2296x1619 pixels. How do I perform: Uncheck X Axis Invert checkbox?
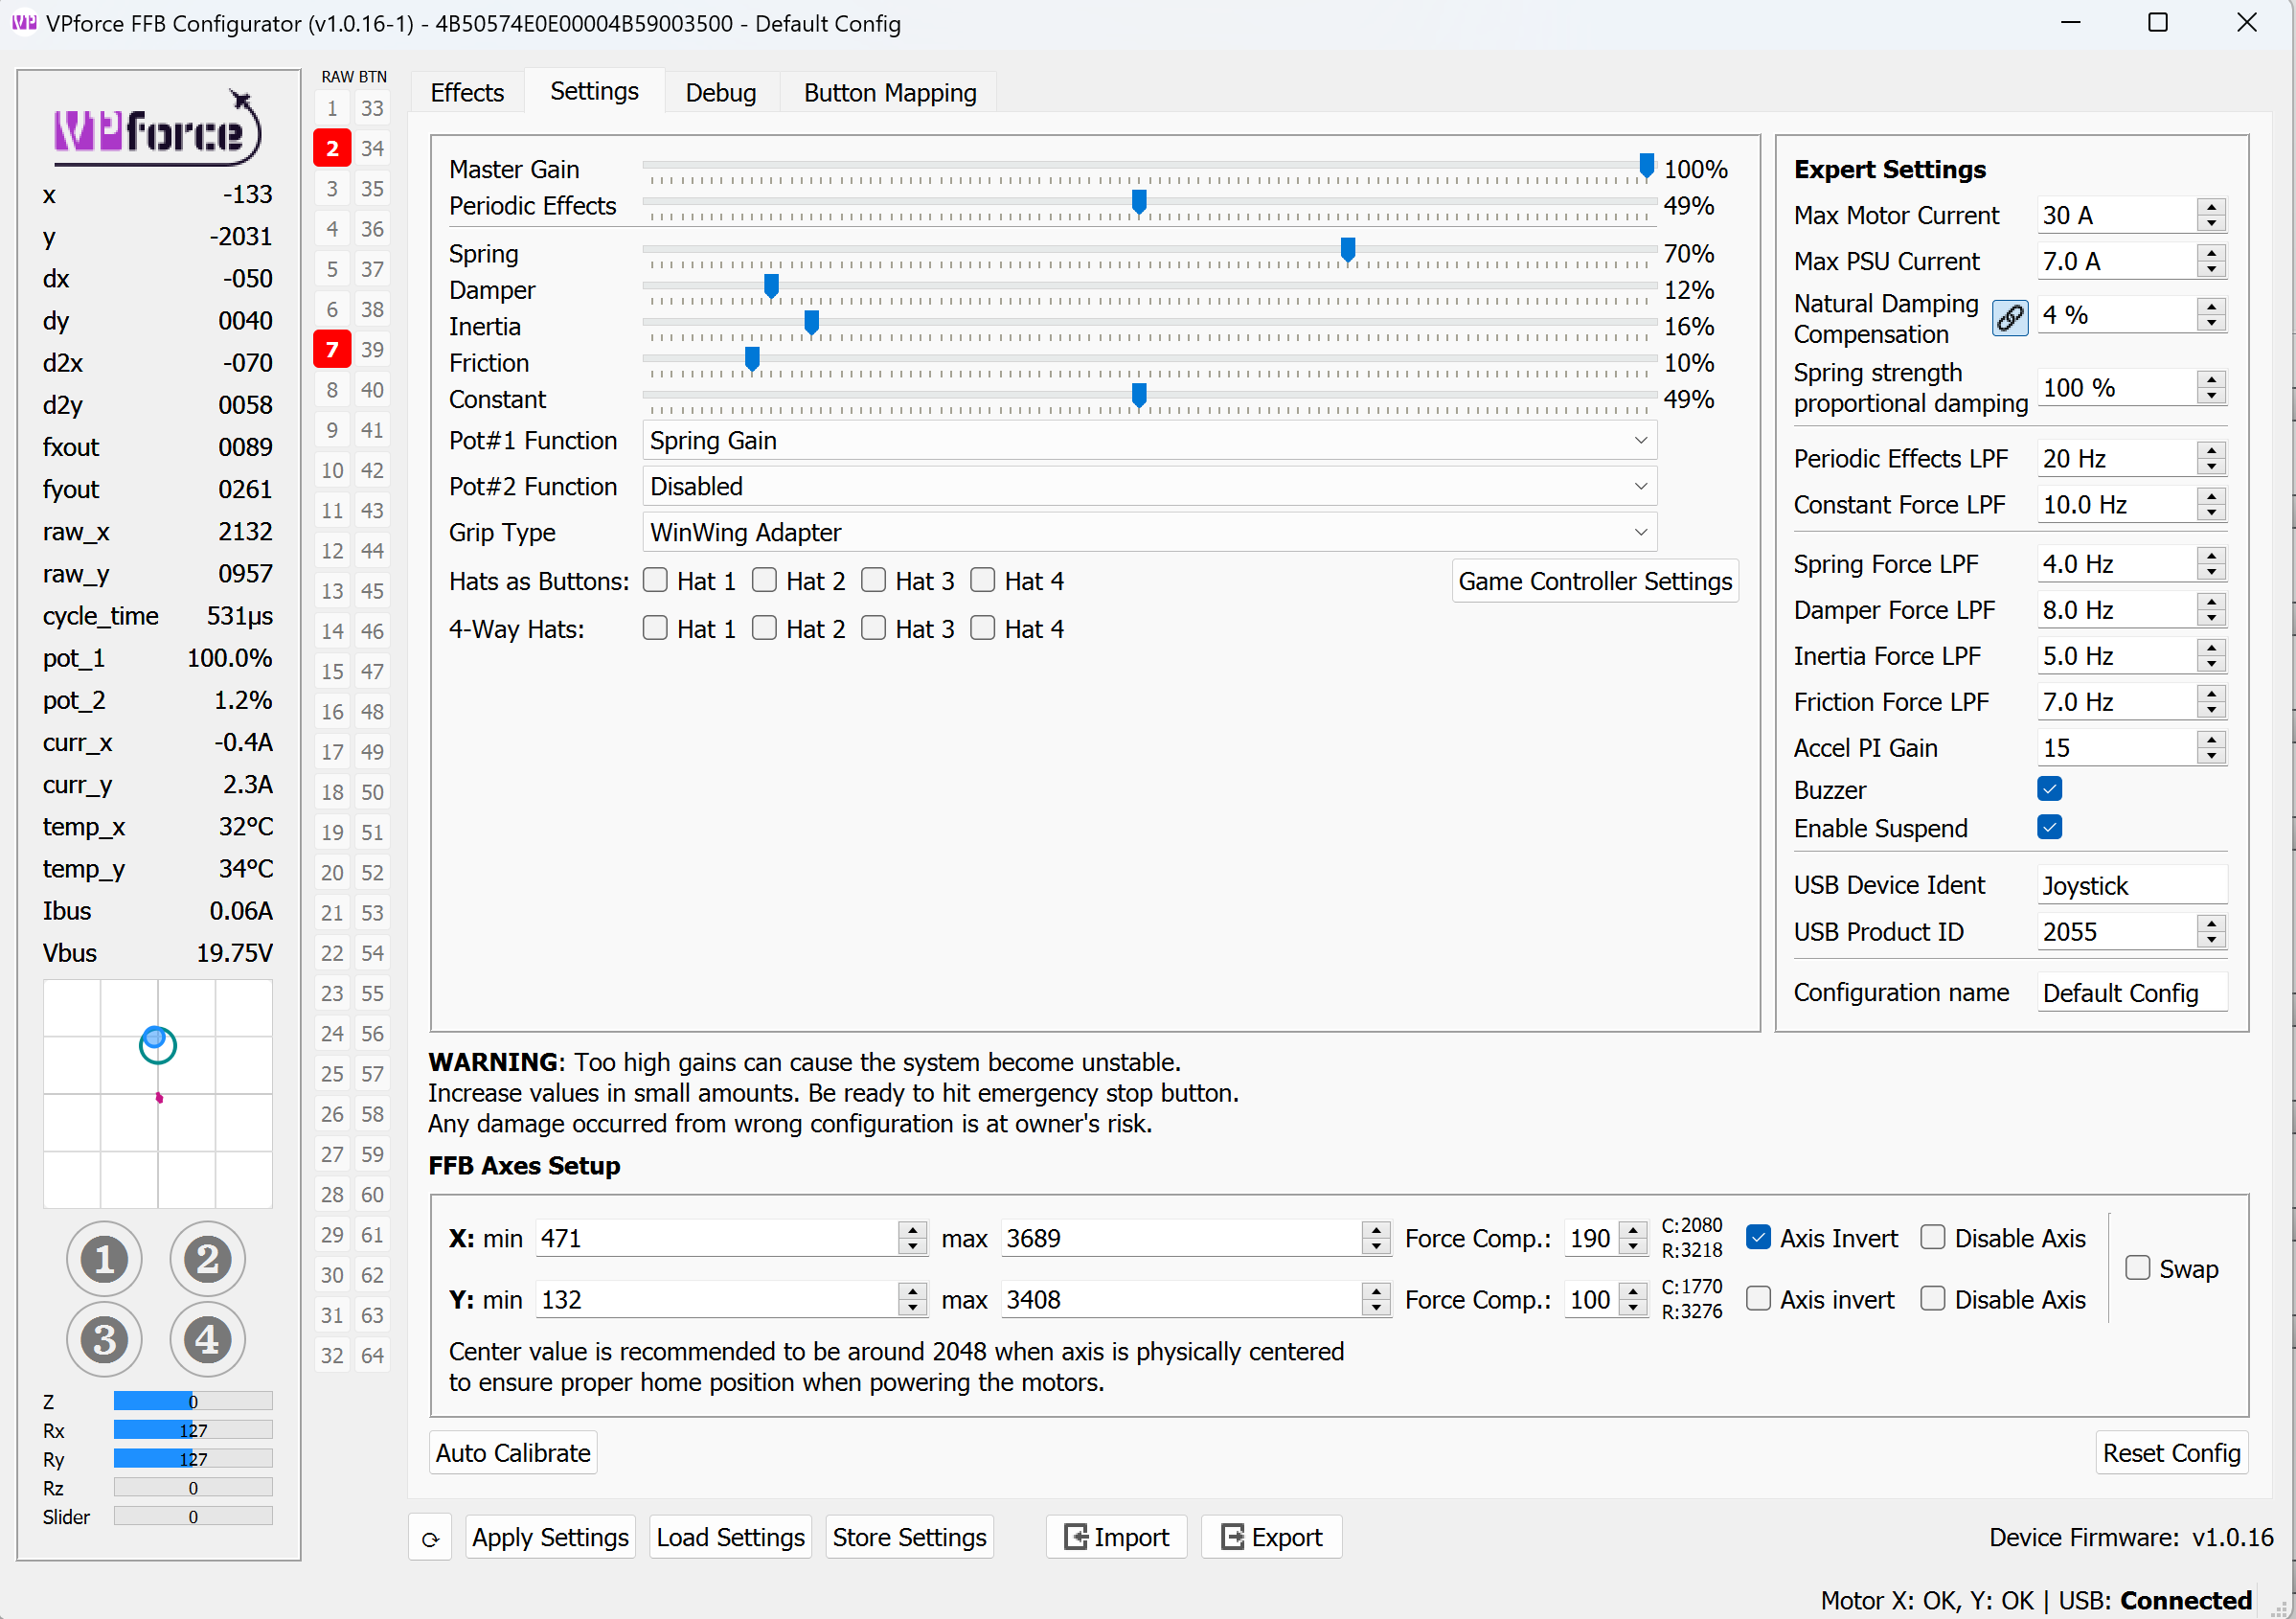click(1758, 1238)
